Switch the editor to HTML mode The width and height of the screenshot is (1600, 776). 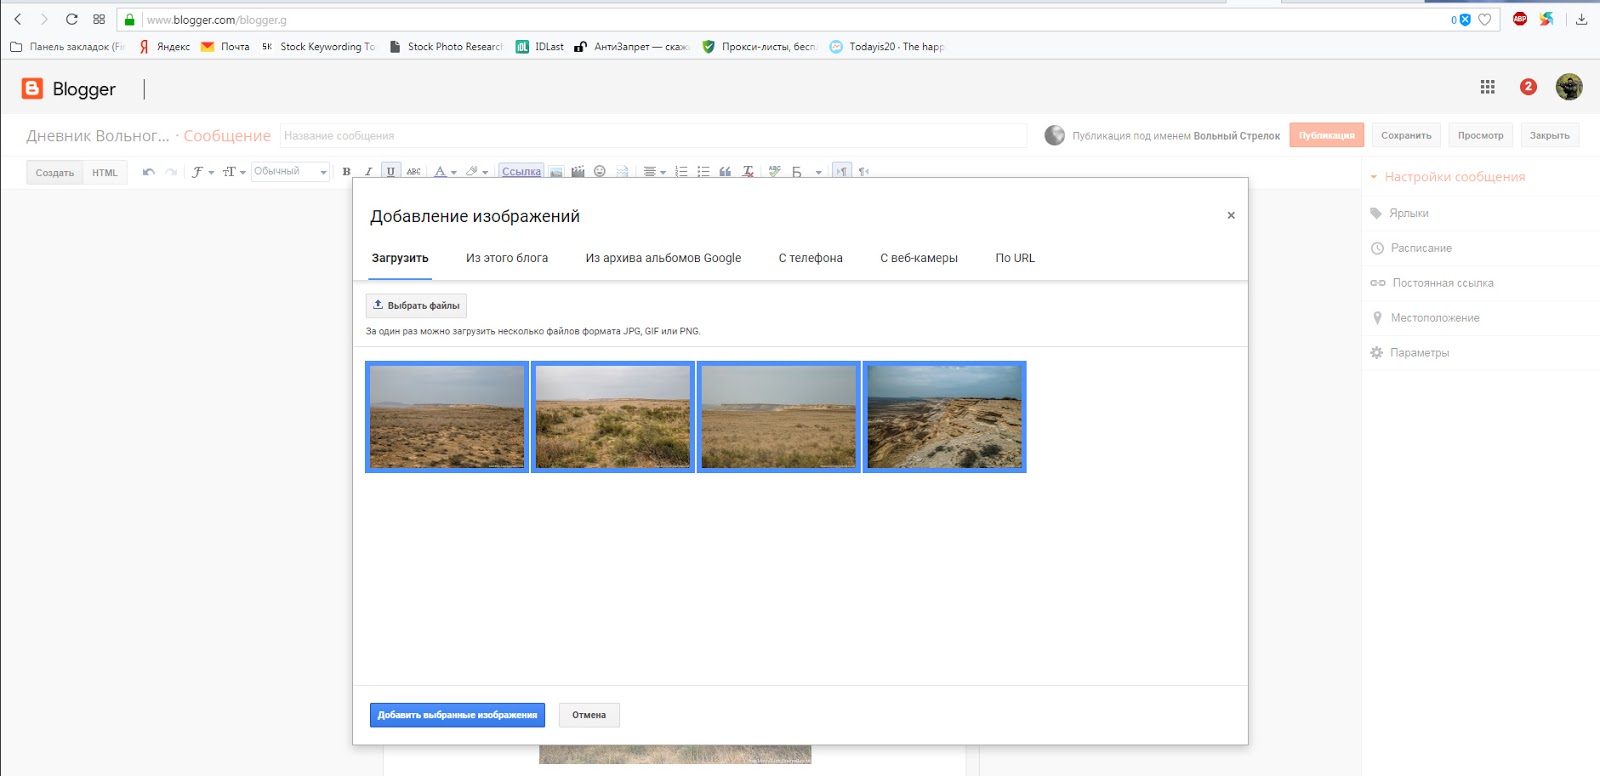click(x=105, y=173)
